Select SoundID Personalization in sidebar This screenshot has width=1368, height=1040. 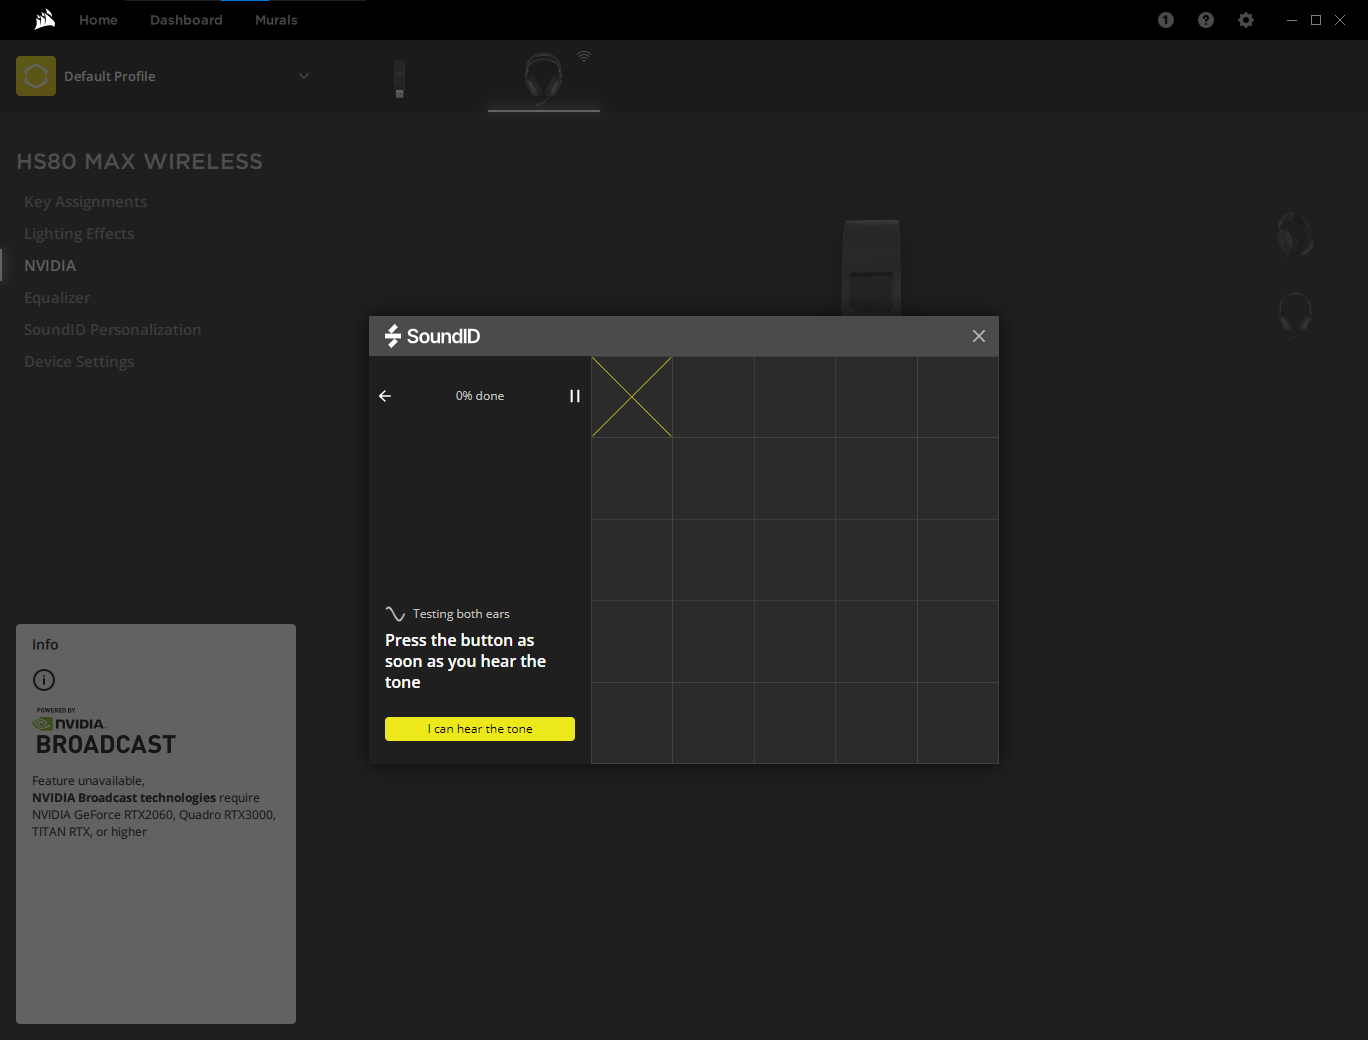[112, 330]
